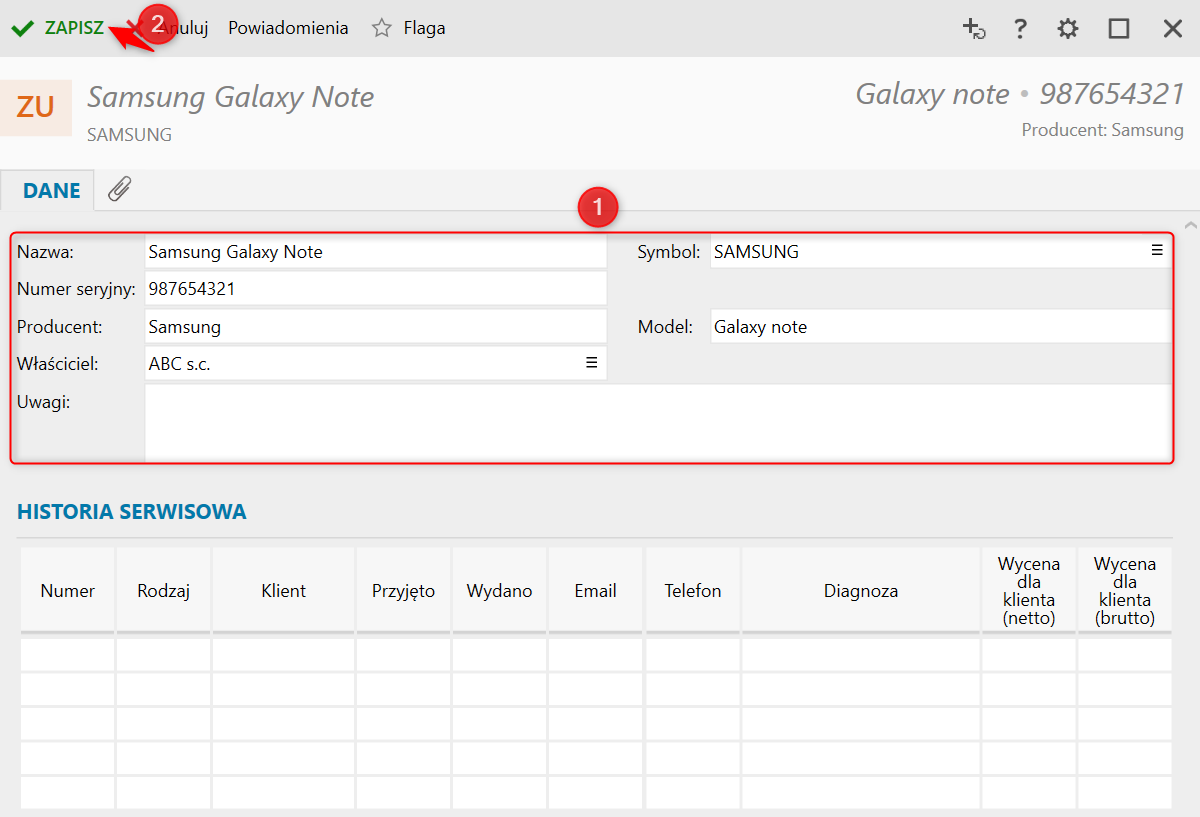1200x817 pixels.
Task: Click into the Uwagi notes box
Action: 658,423
